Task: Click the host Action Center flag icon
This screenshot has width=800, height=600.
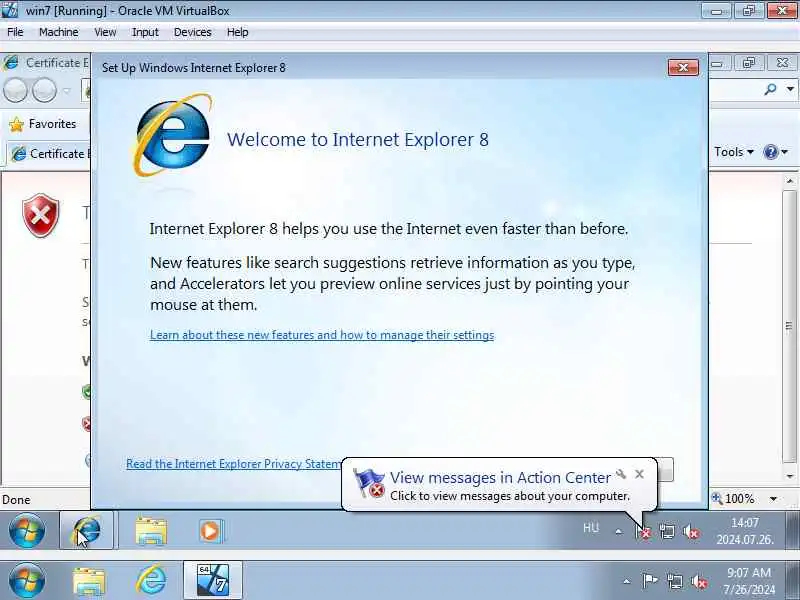Action: (x=649, y=581)
